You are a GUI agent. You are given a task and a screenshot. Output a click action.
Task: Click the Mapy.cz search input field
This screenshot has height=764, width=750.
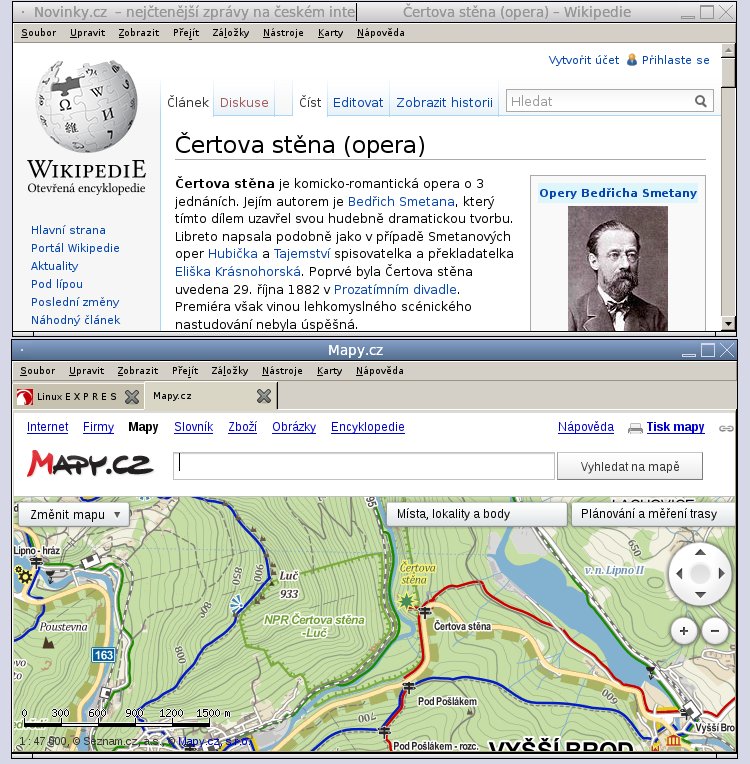click(x=364, y=466)
